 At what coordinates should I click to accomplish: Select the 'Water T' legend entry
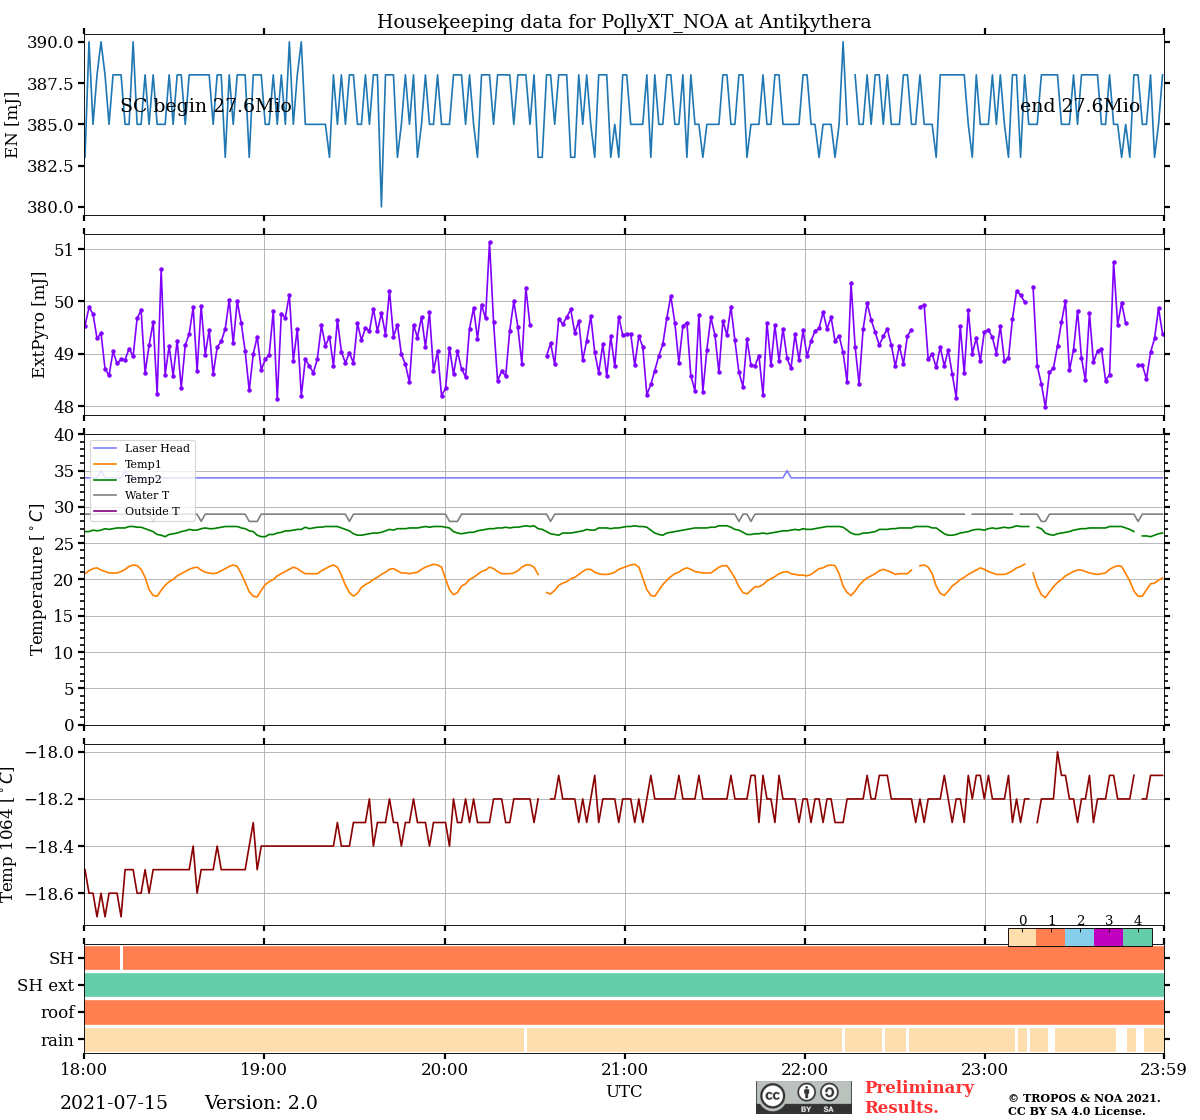point(131,495)
